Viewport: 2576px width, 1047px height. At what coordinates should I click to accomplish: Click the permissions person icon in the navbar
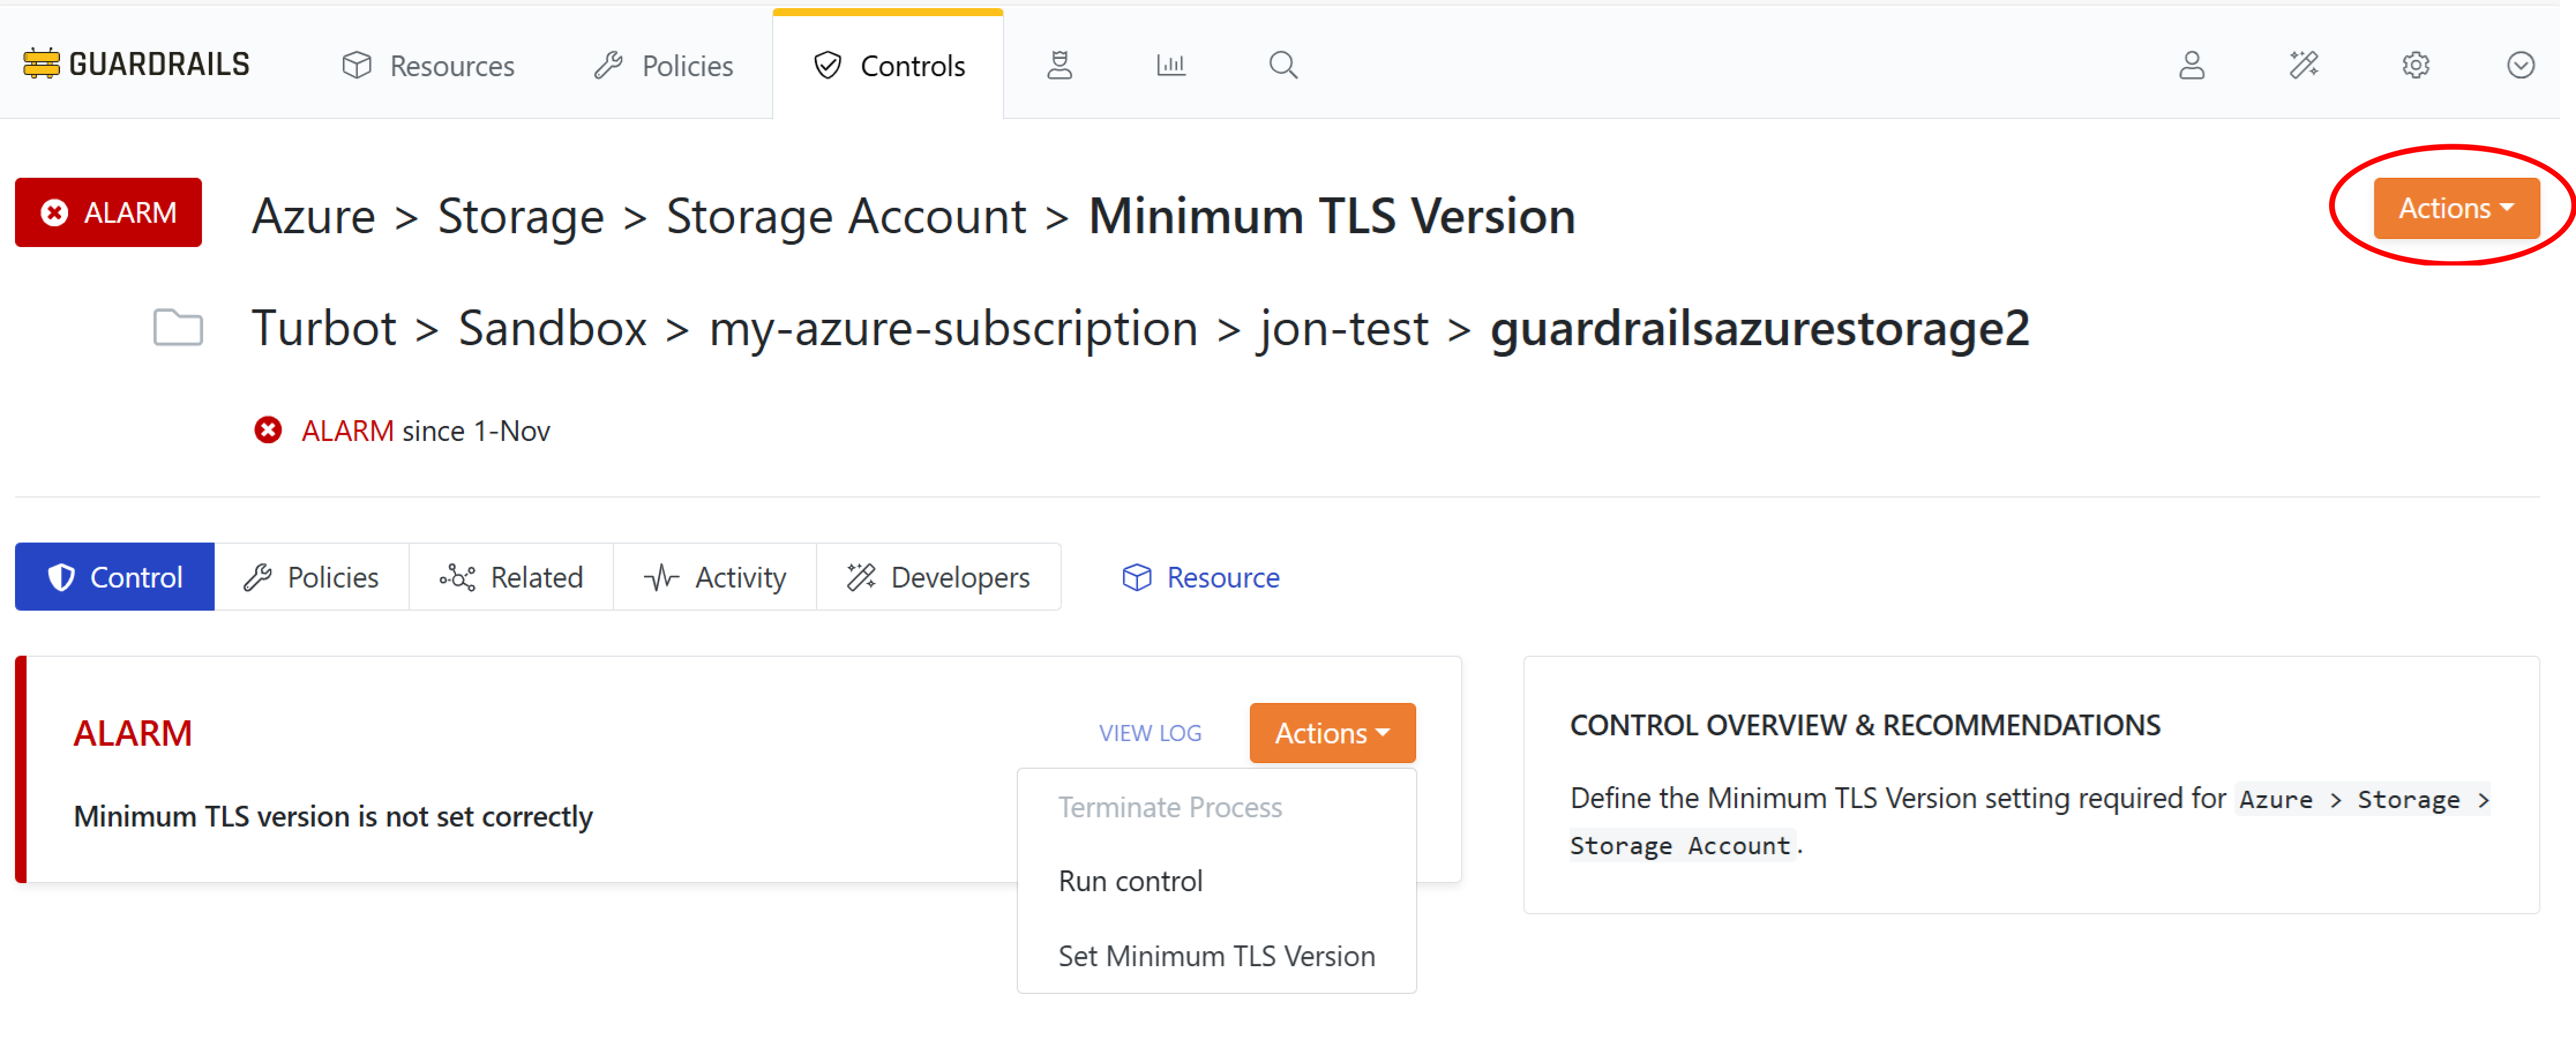[1059, 64]
